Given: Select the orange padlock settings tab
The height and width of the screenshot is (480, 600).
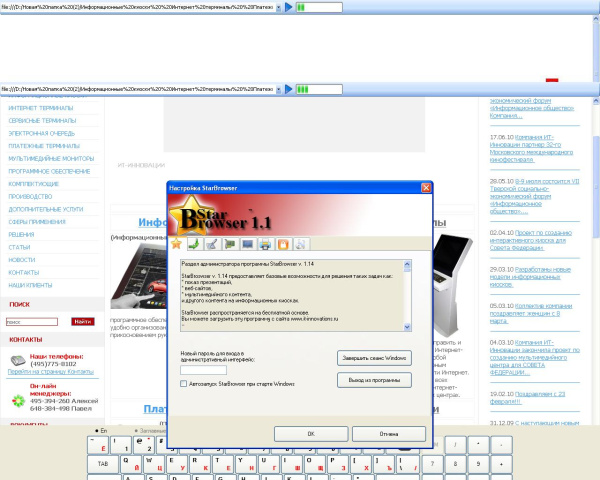Looking at the screenshot, I should click(x=283, y=244).
